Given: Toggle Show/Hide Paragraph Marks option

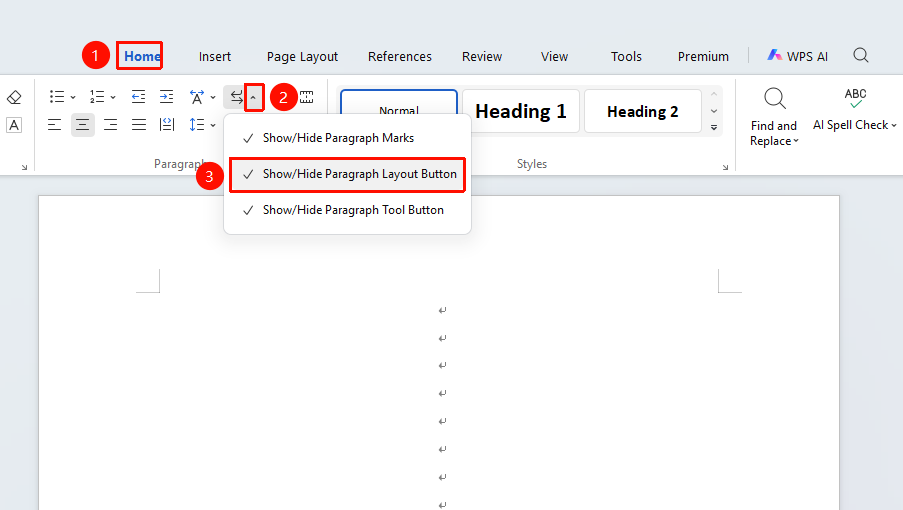Looking at the screenshot, I should click(347, 138).
